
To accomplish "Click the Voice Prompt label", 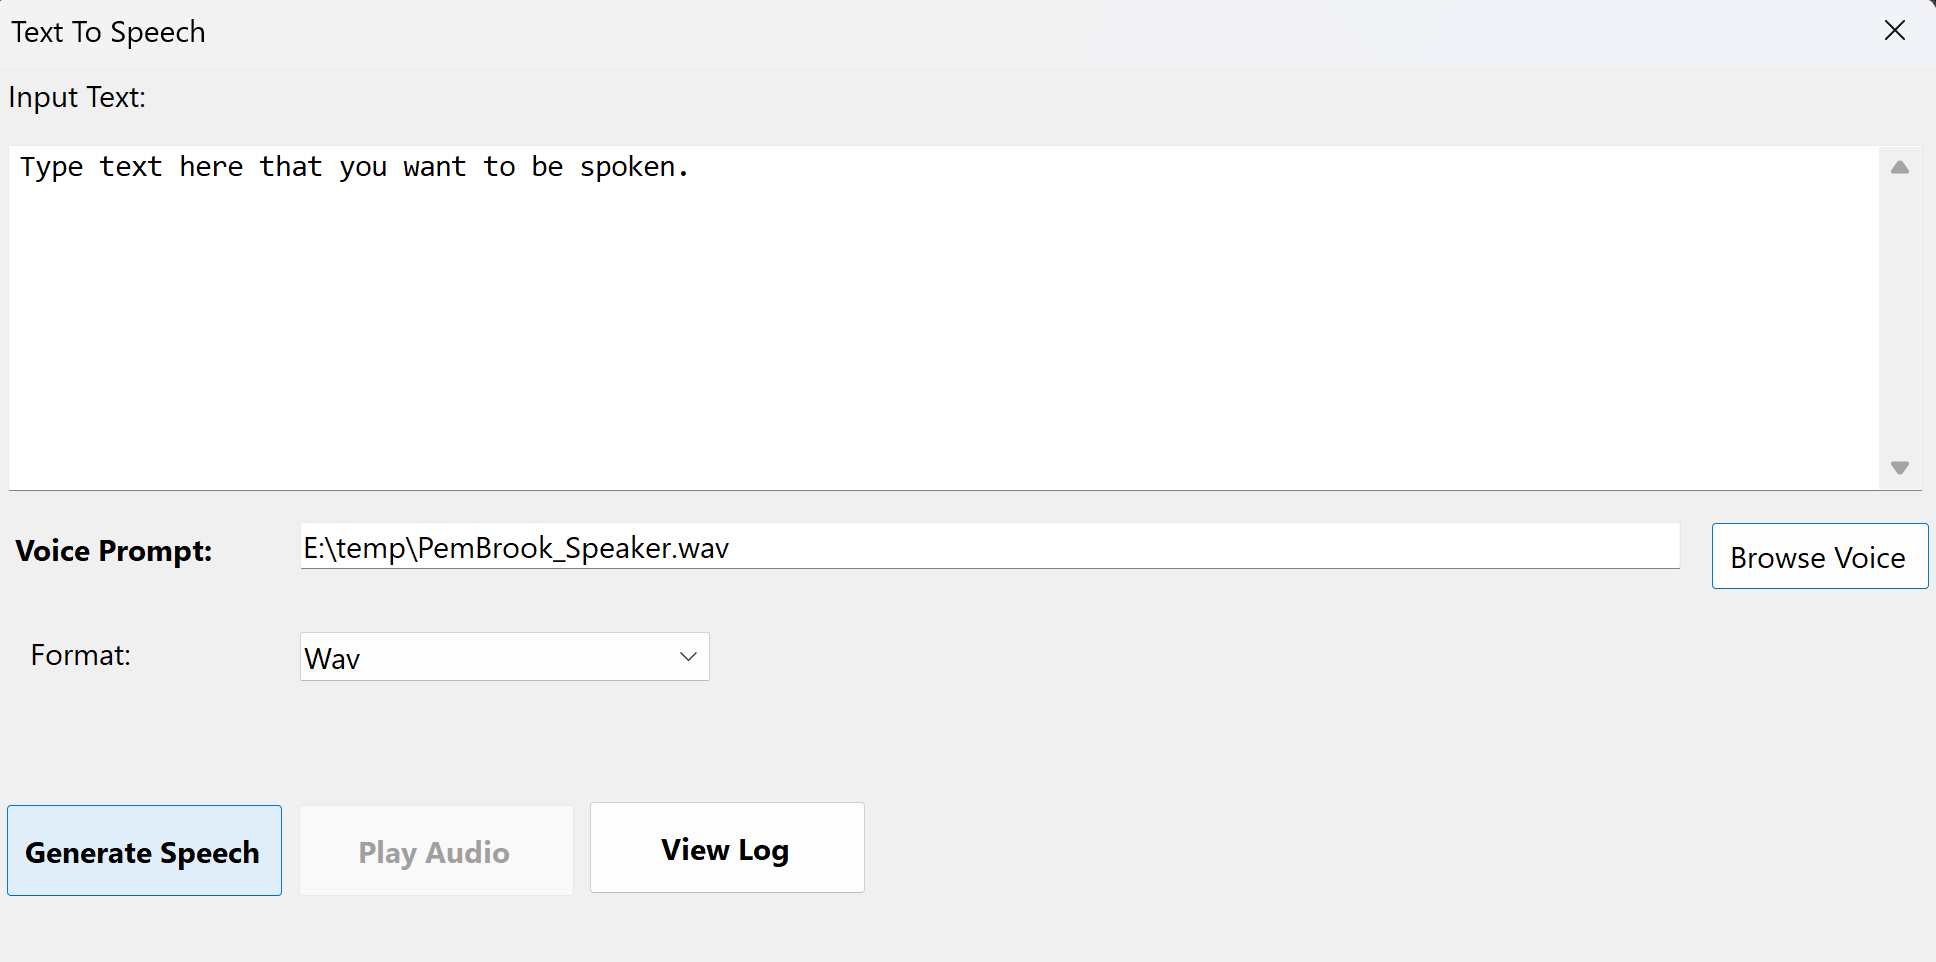I will point(113,550).
